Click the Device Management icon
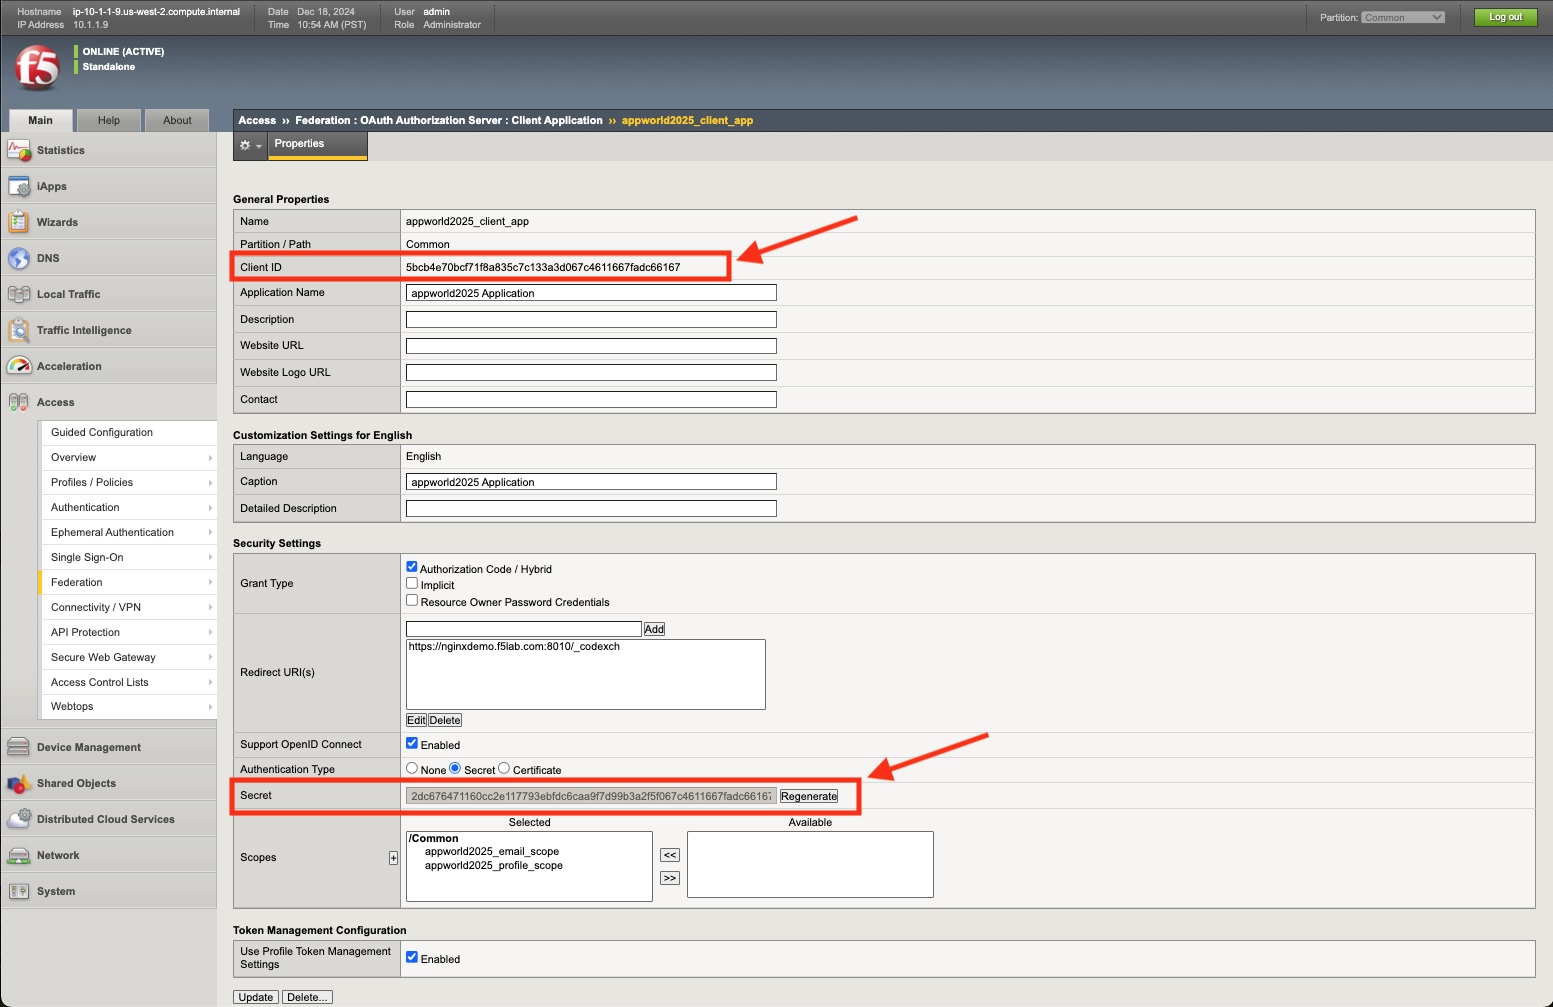The height and width of the screenshot is (1007, 1553). (x=19, y=747)
